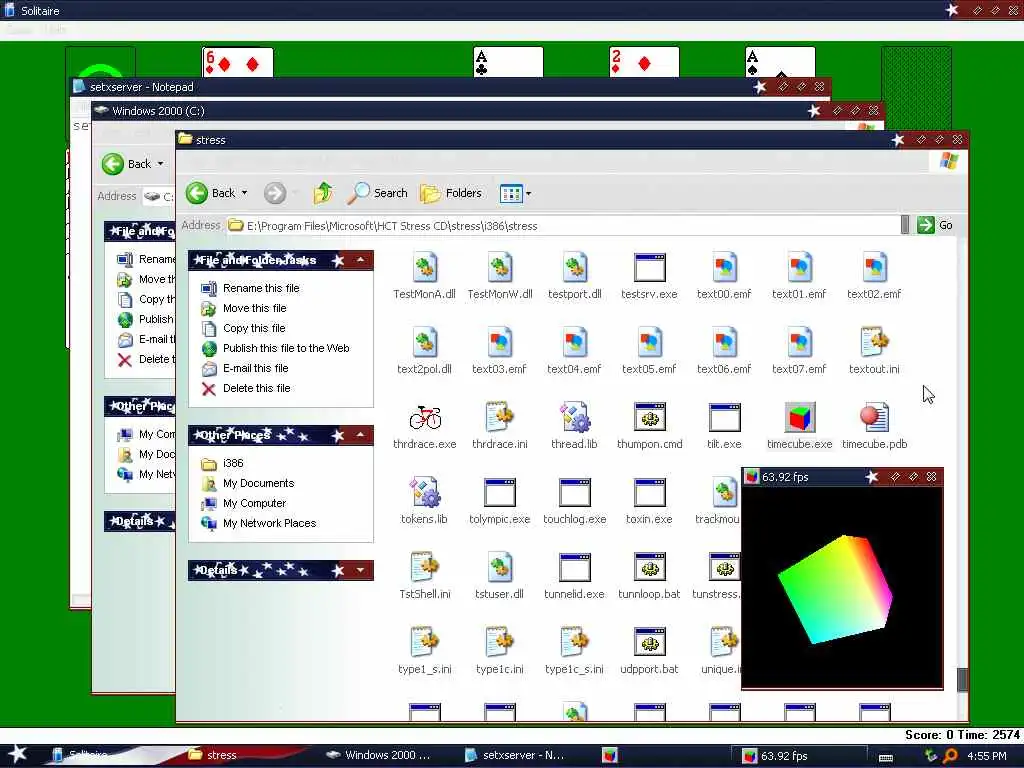The height and width of the screenshot is (768, 1024).
Task: Open Back dropdown in Windows 2000 (C:) window
Action: [161, 164]
